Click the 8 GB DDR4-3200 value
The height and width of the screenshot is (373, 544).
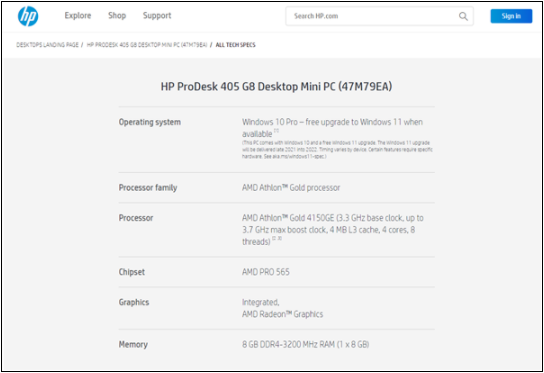305,345
